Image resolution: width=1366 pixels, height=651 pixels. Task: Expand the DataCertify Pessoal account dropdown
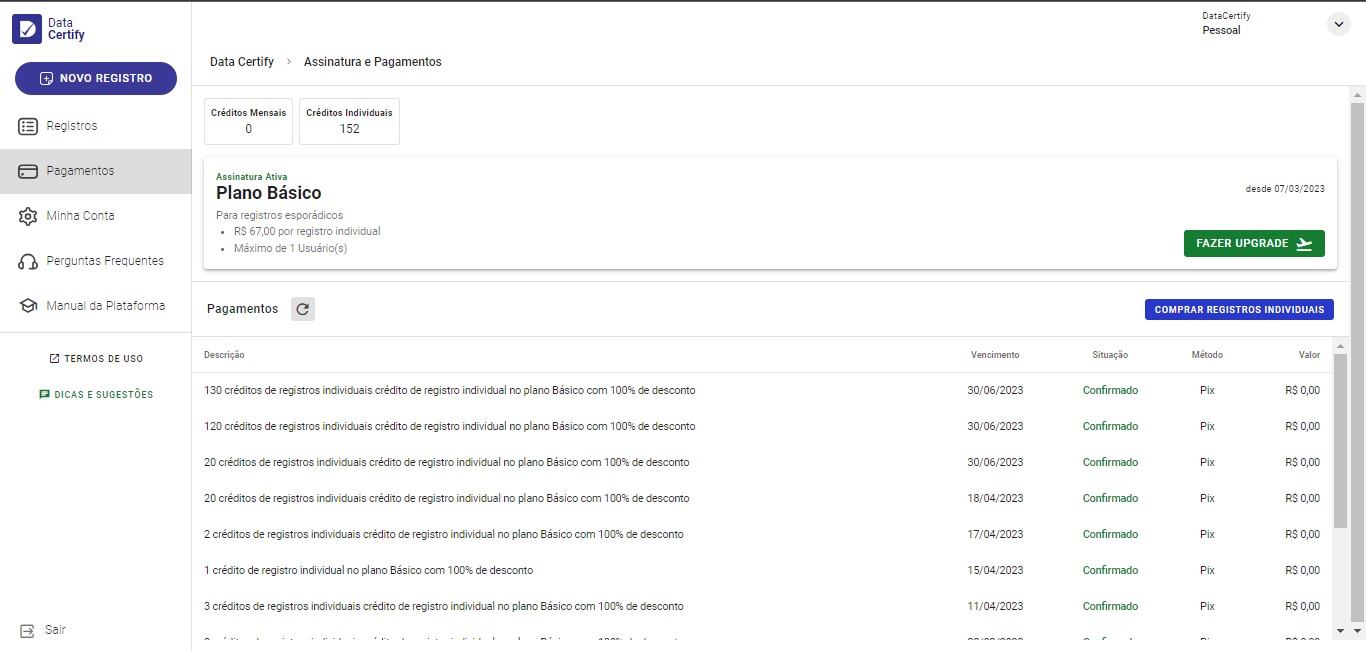[x=1338, y=24]
